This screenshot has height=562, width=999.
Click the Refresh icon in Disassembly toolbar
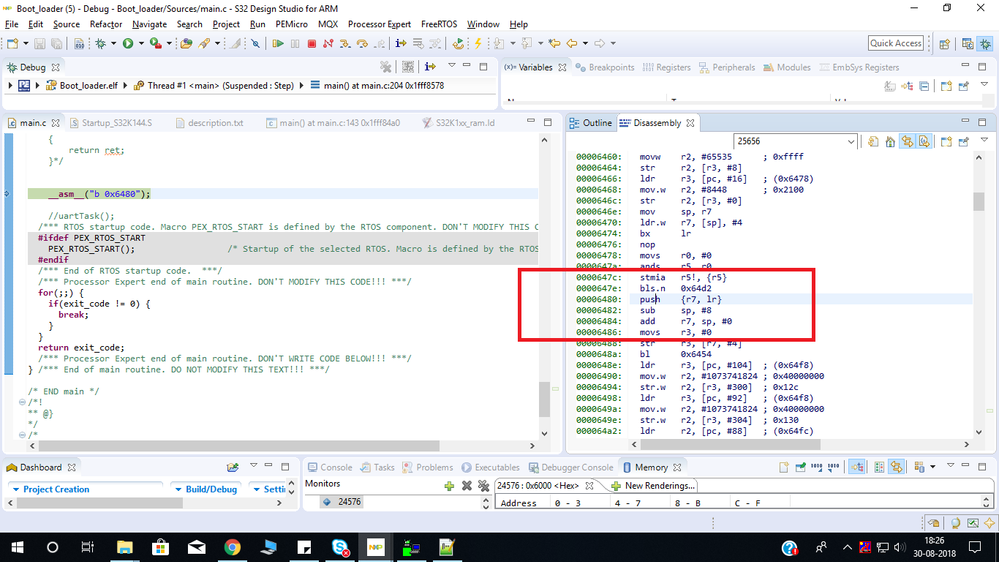coord(873,141)
